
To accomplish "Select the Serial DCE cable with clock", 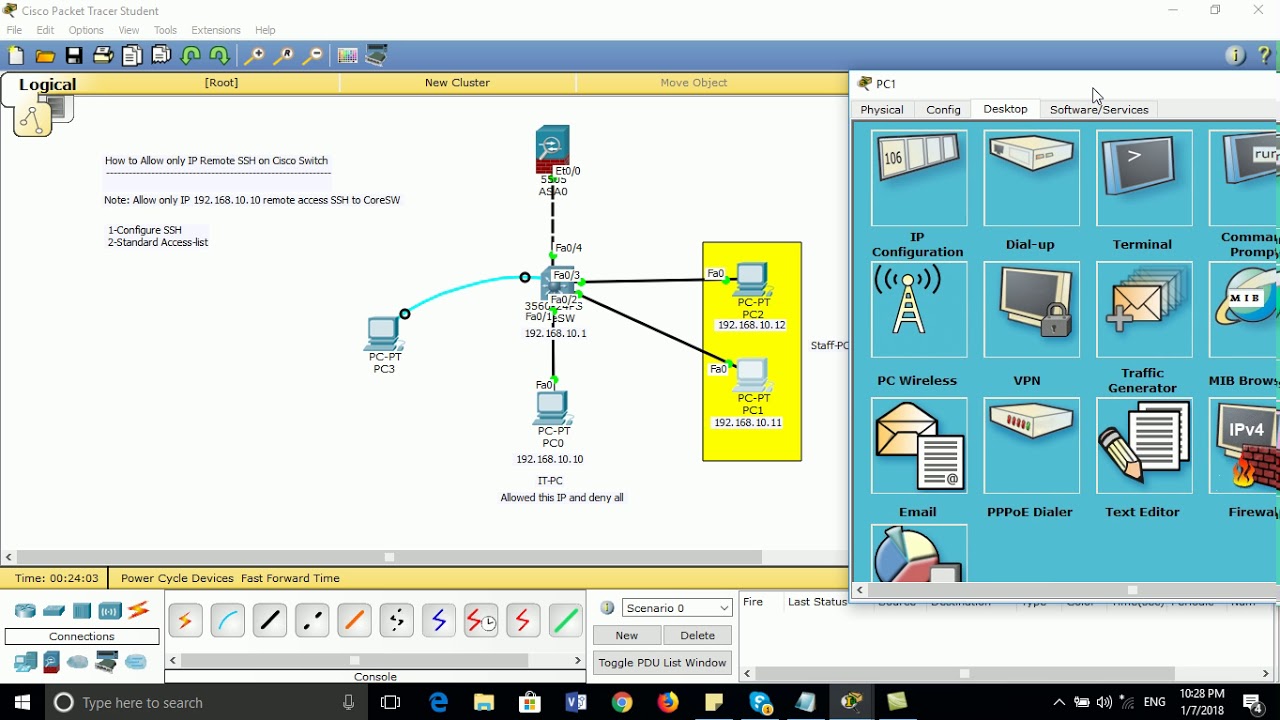I will point(481,621).
